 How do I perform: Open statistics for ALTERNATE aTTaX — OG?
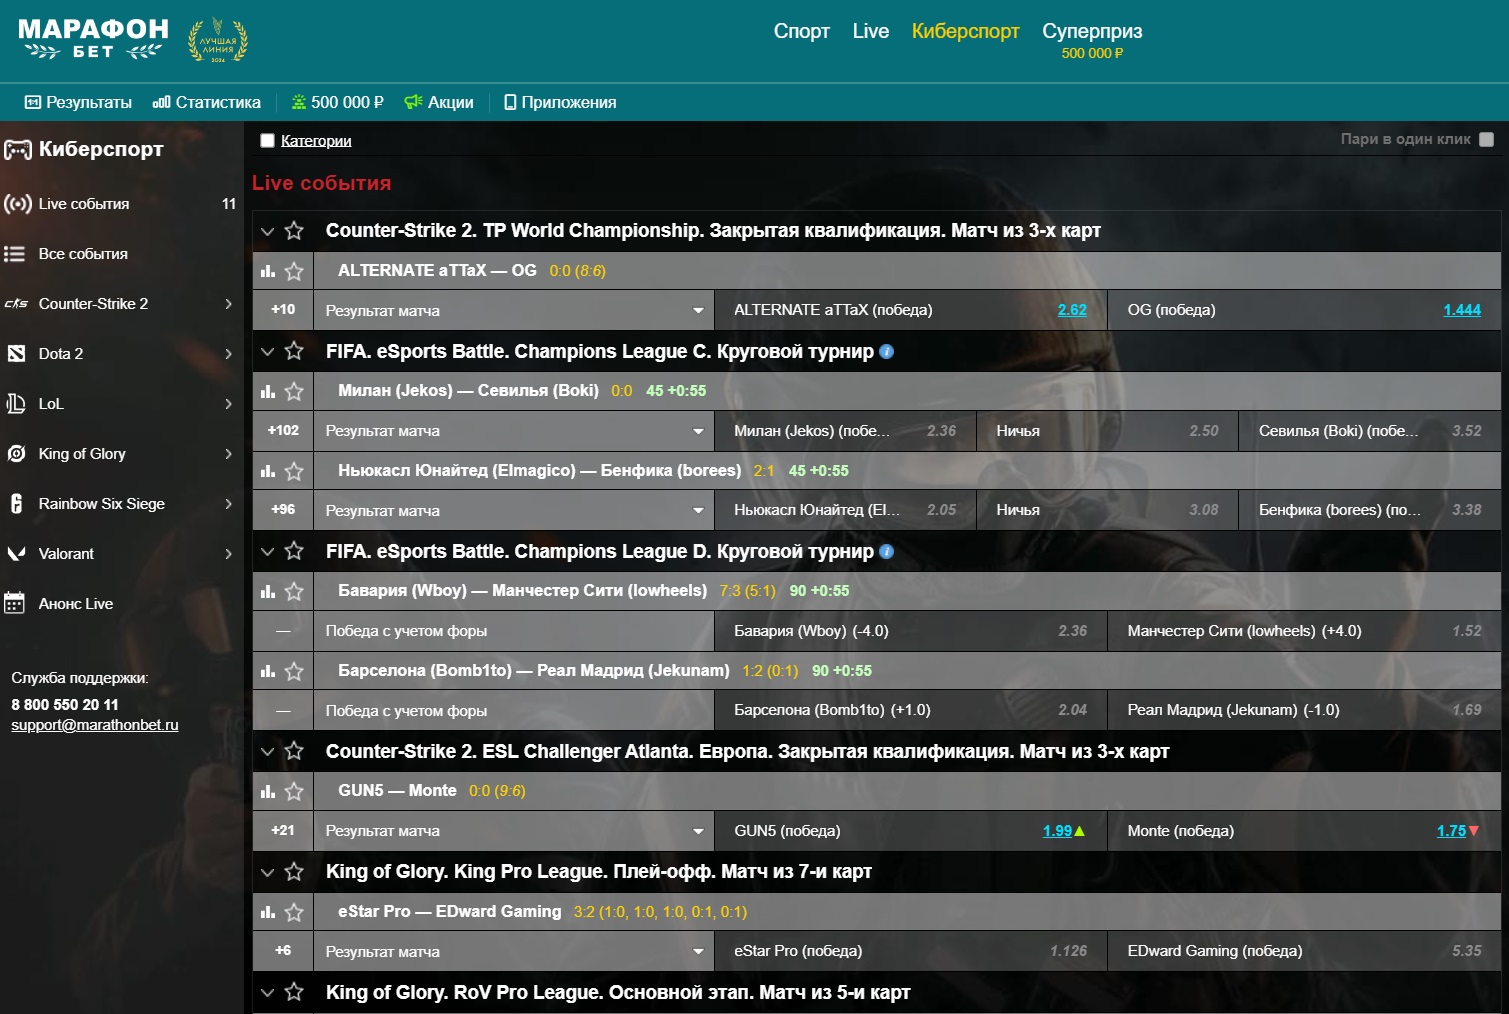[268, 271]
